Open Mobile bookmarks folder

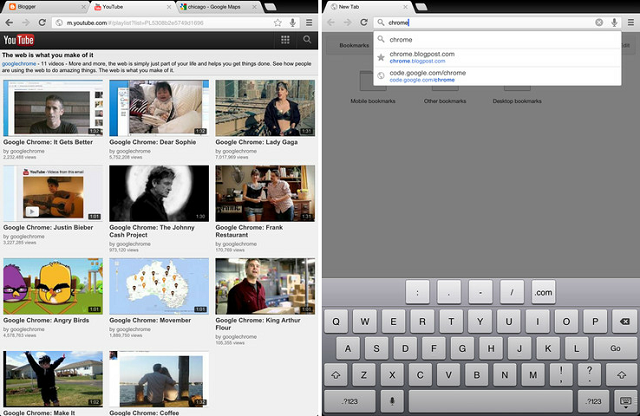pyautogui.click(x=373, y=87)
